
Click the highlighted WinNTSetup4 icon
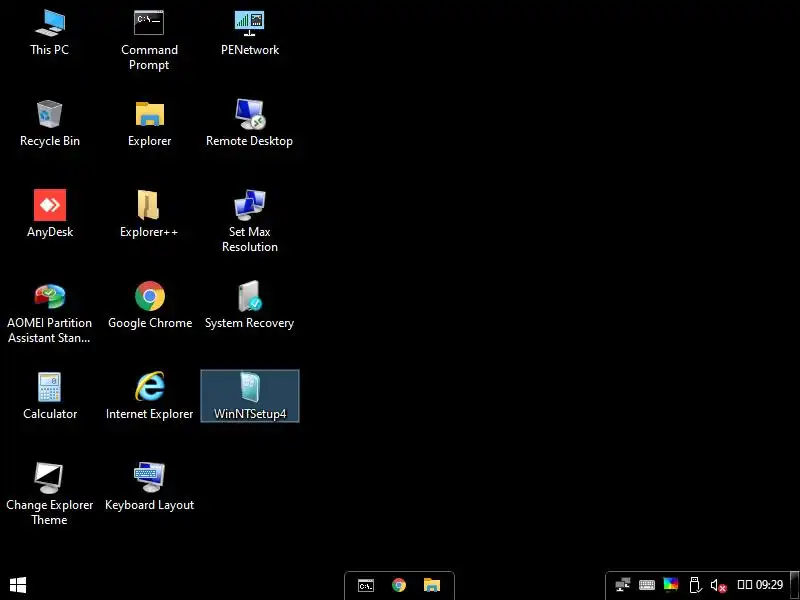[250, 396]
